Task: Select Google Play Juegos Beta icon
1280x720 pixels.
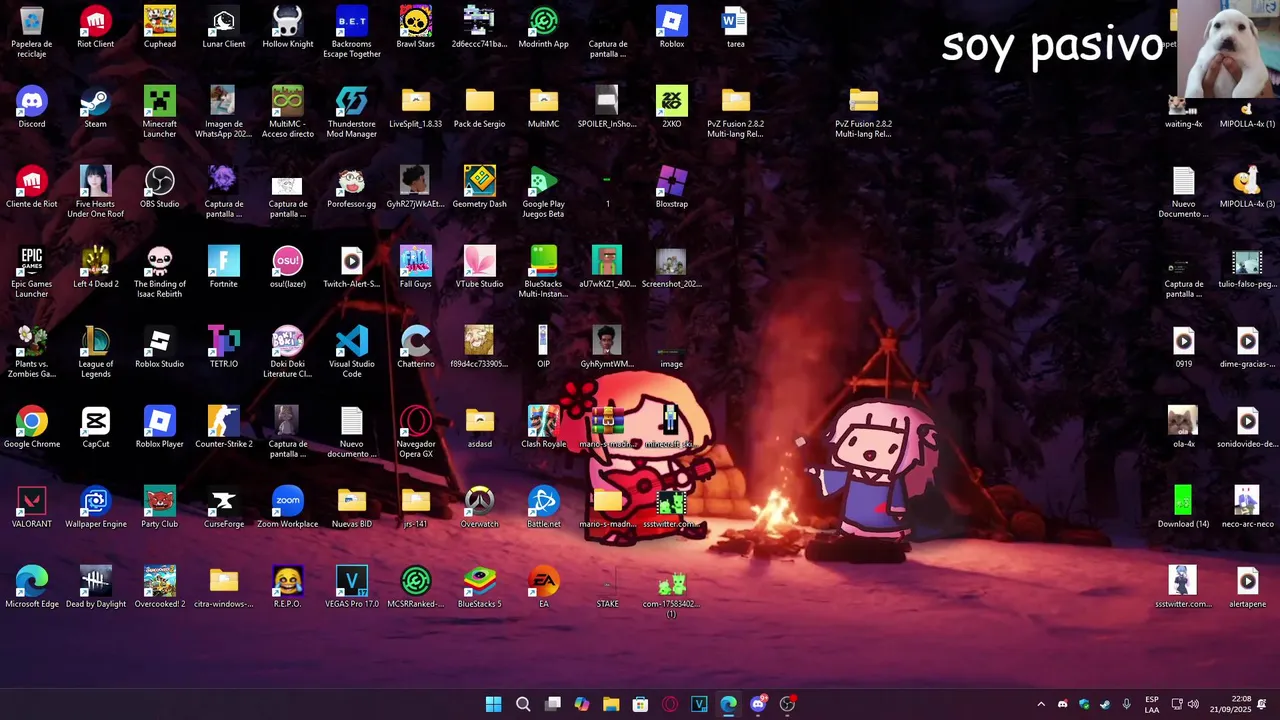Action: [544, 192]
